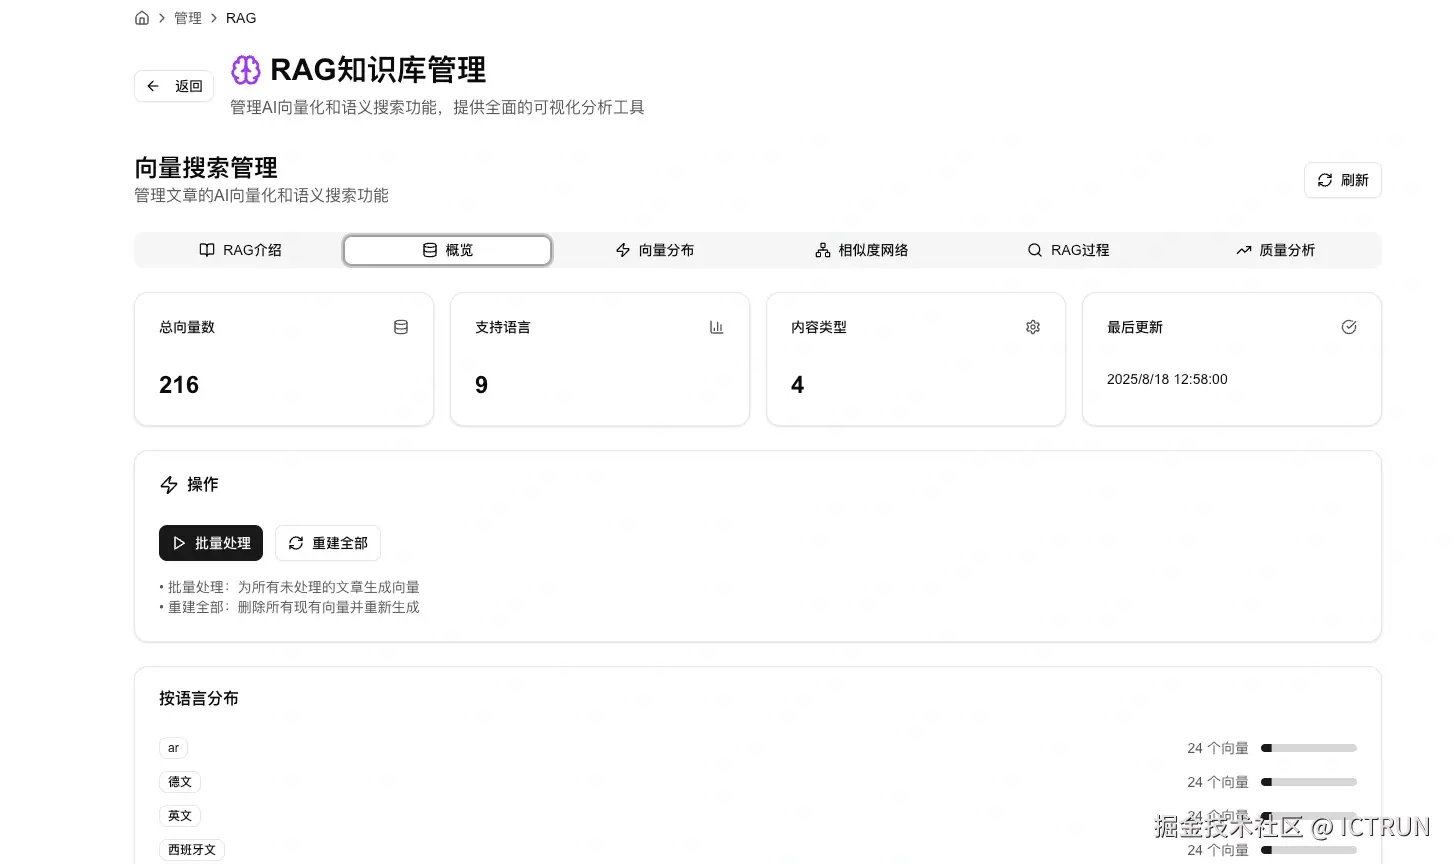Click the timestamp 2025/8/18 12:58:00

1167,379
